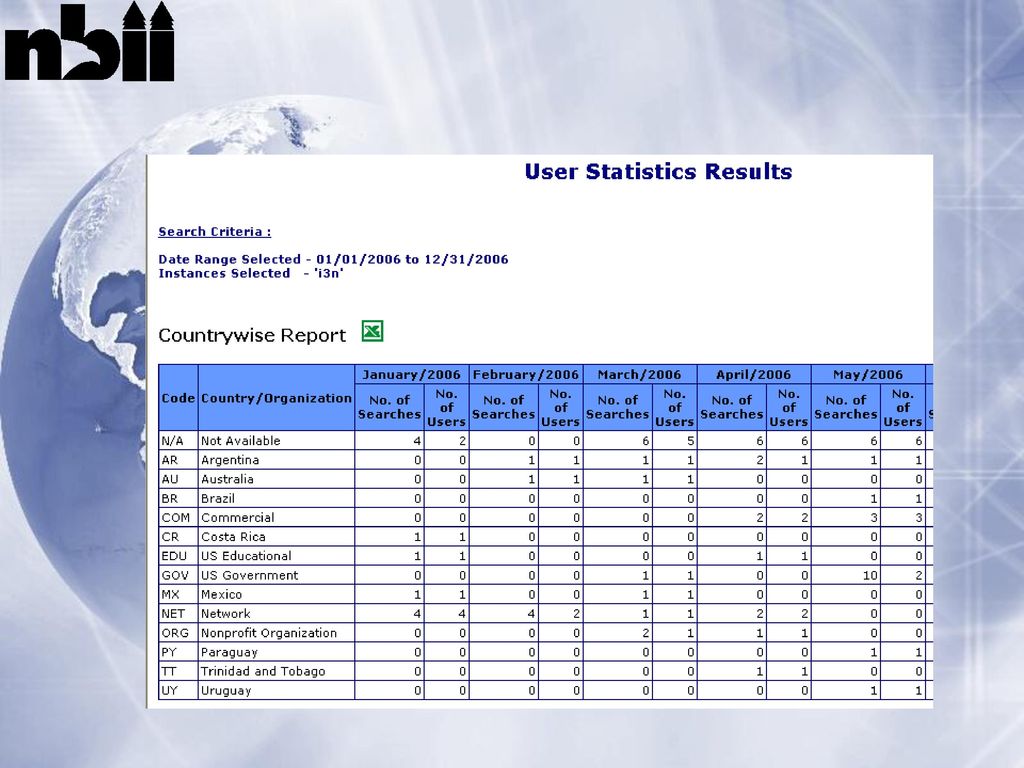Click the Not Available row name
Viewport: 1024px width, 768px height.
pyautogui.click(x=240, y=441)
